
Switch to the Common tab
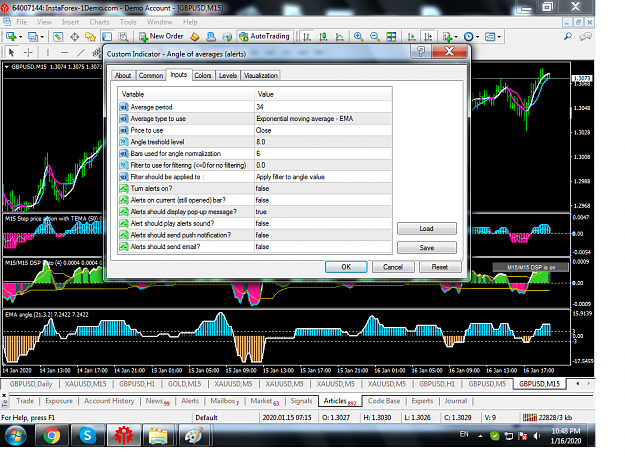tap(151, 75)
